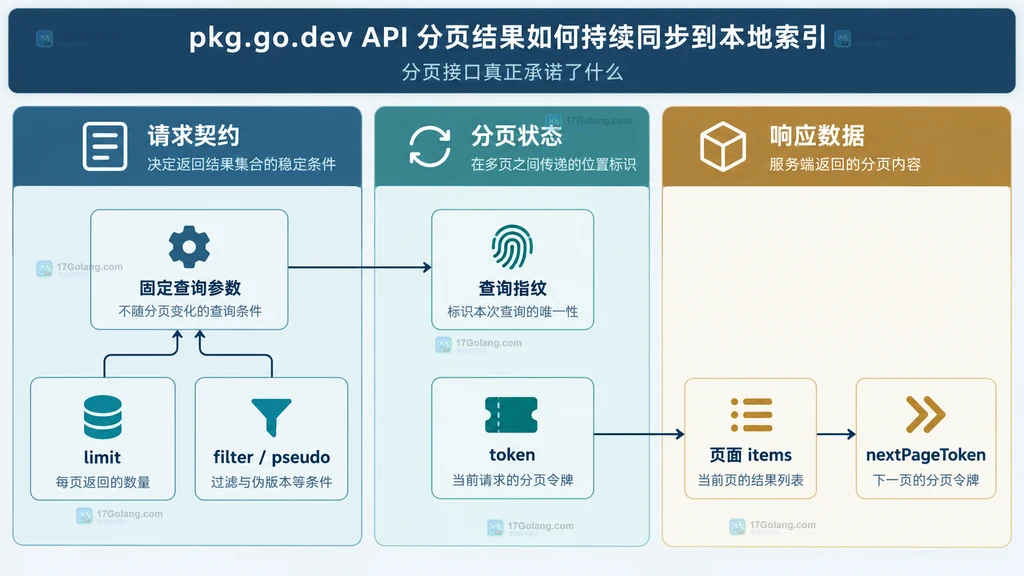Click the 页面 items label
This screenshot has height=576, width=1024.
750,455
